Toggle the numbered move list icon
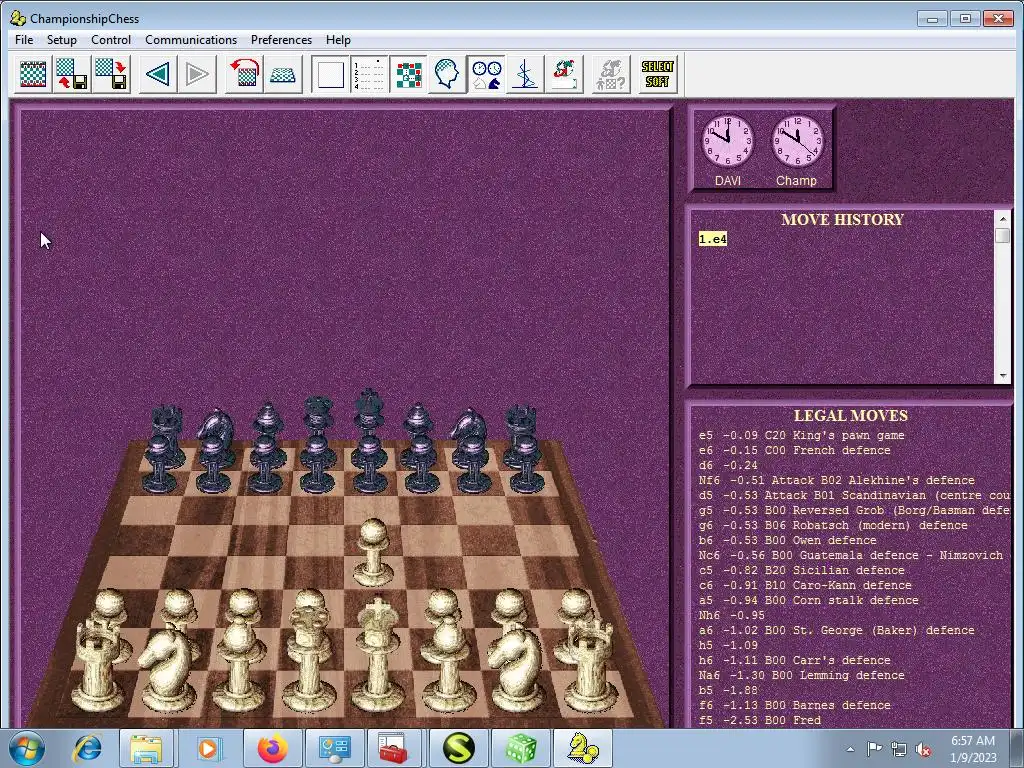Image resolution: width=1024 pixels, height=768 pixels. [369, 74]
